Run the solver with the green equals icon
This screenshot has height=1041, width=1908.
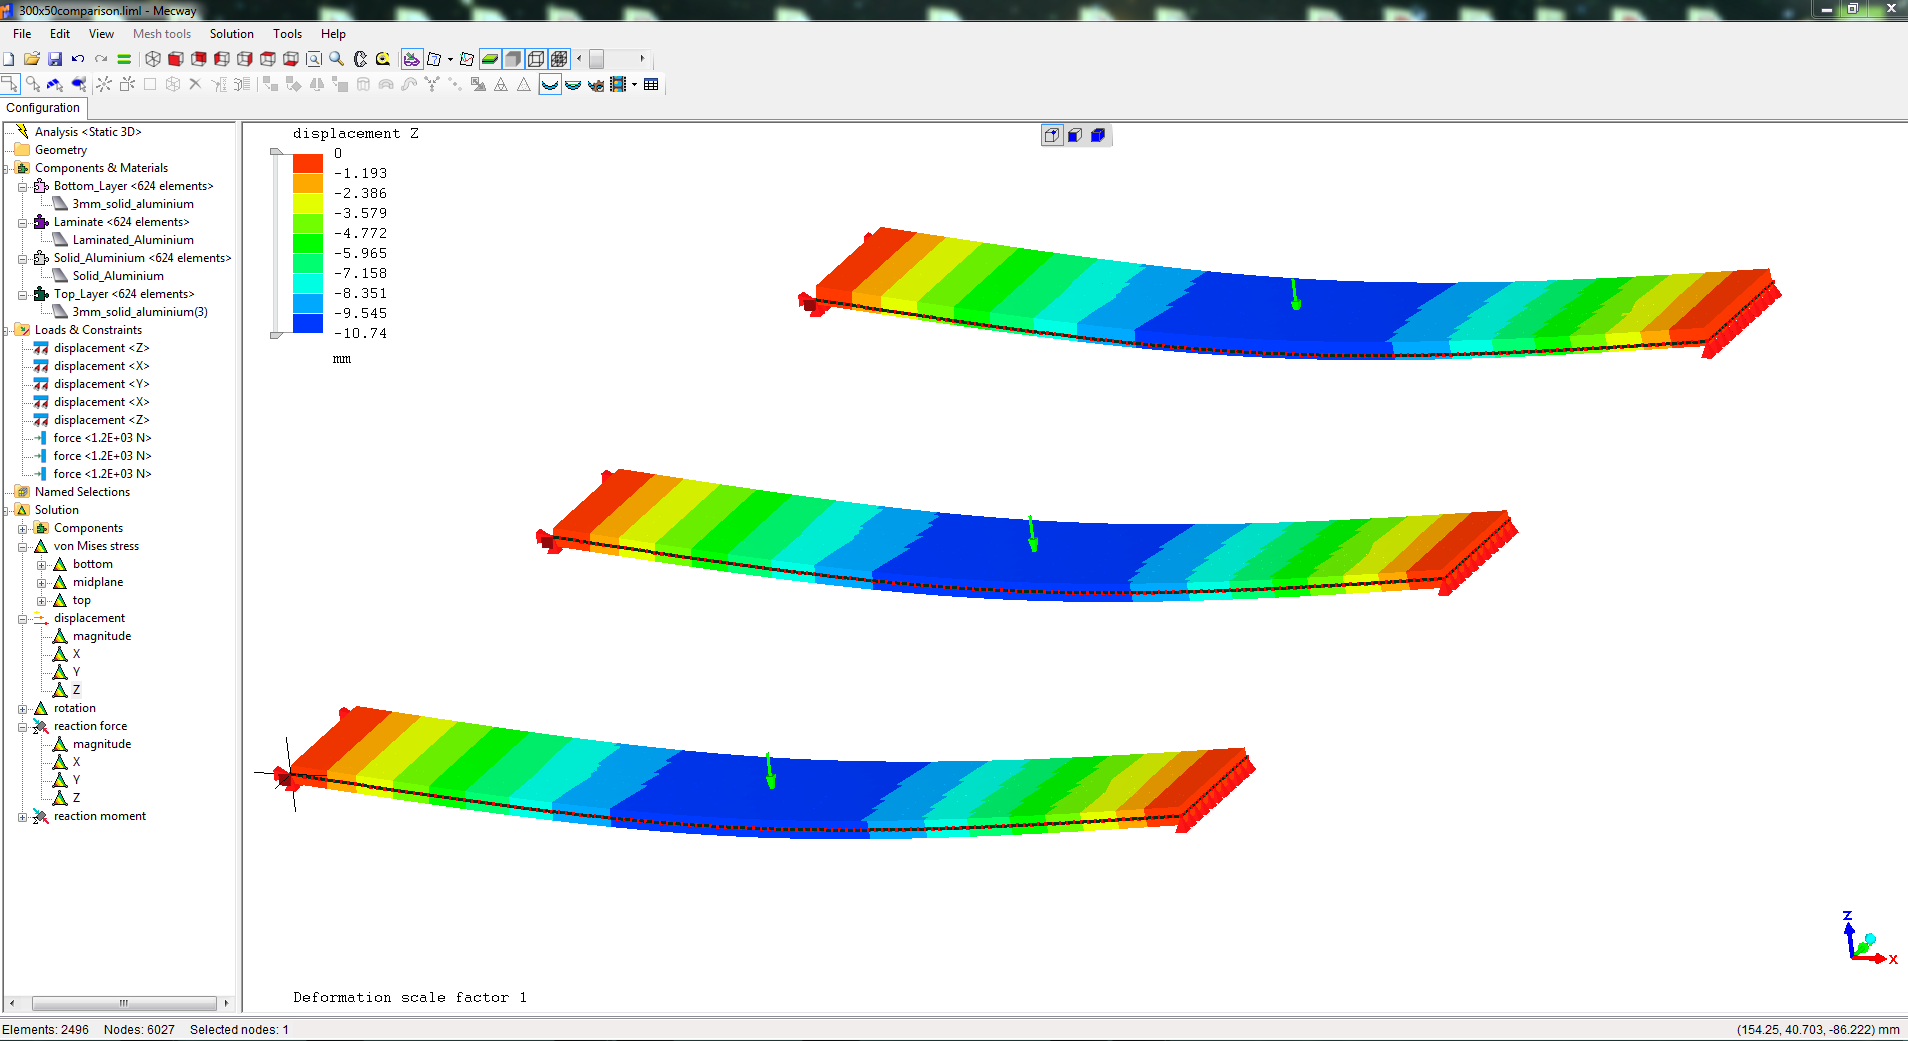pos(124,59)
